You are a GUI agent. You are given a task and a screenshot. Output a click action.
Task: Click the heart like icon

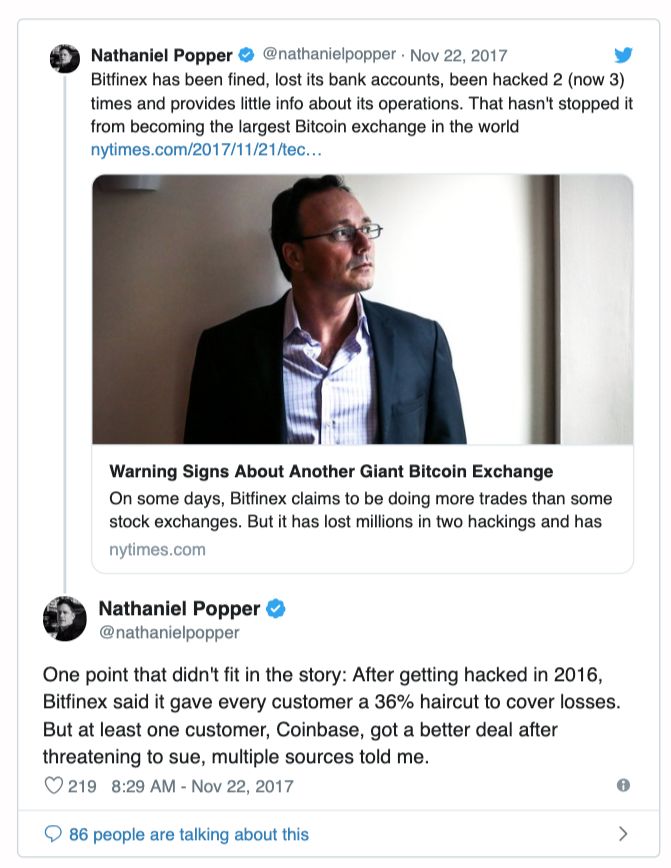(54, 785)
